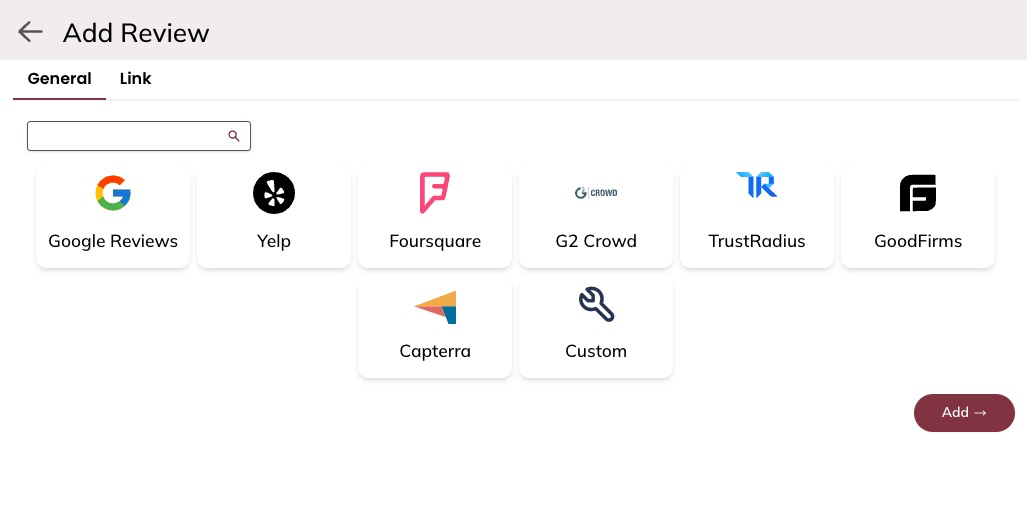Choose the Foursquare logo icon

click(x=435, y=193)
